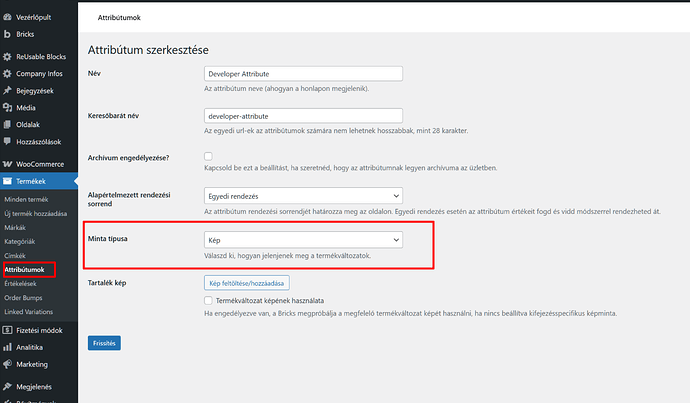Focus the Név text field
This screenshot has height=403, width=690.
pyautogui.click(x=303, y=74)
